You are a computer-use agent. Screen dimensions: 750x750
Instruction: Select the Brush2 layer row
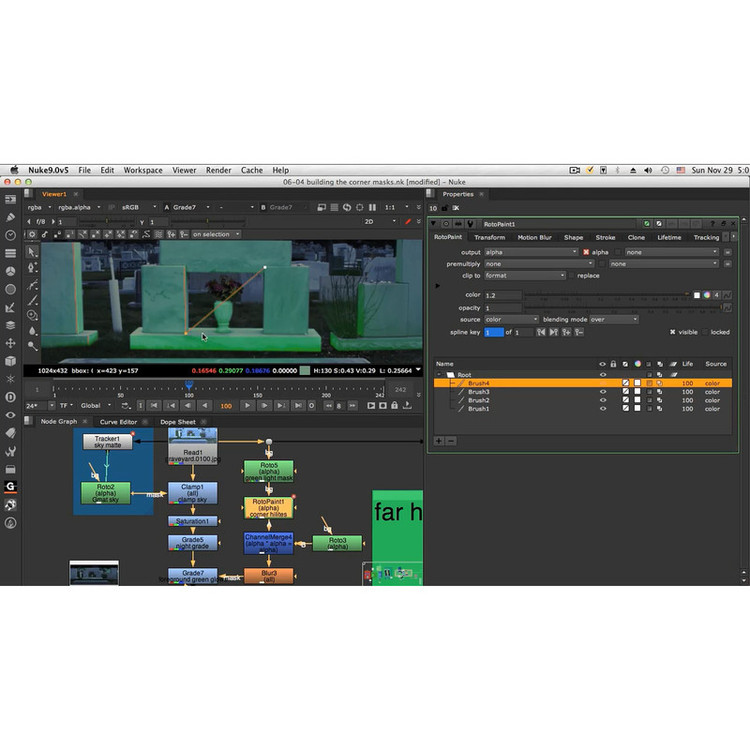coord(520,400)
